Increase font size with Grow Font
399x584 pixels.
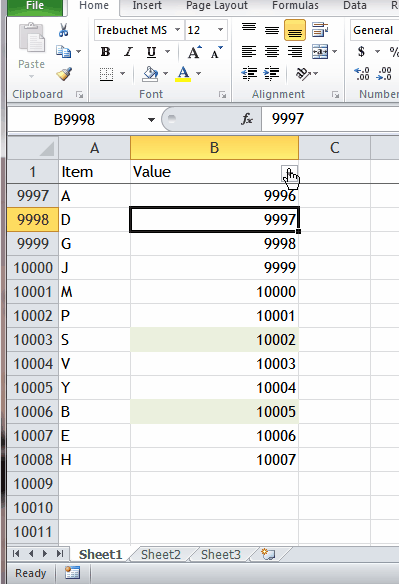[x=194, y=52]
